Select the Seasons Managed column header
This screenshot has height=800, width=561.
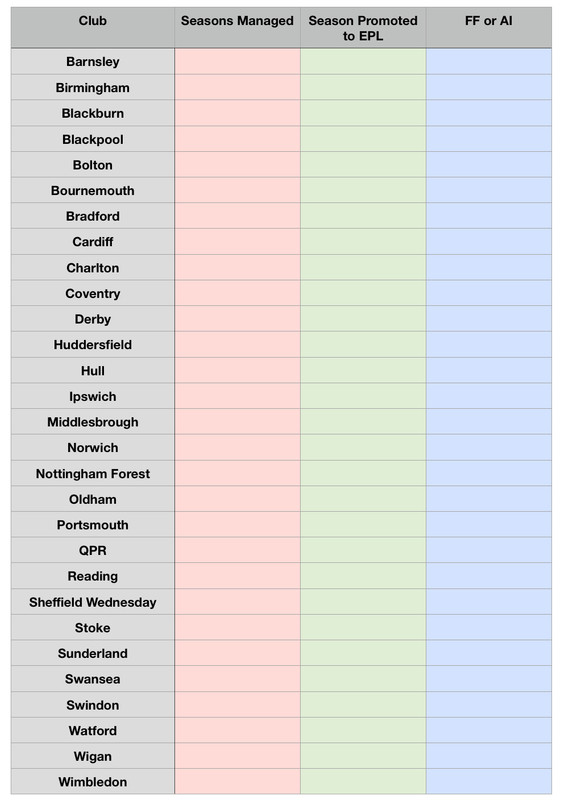tap(237, 28)
